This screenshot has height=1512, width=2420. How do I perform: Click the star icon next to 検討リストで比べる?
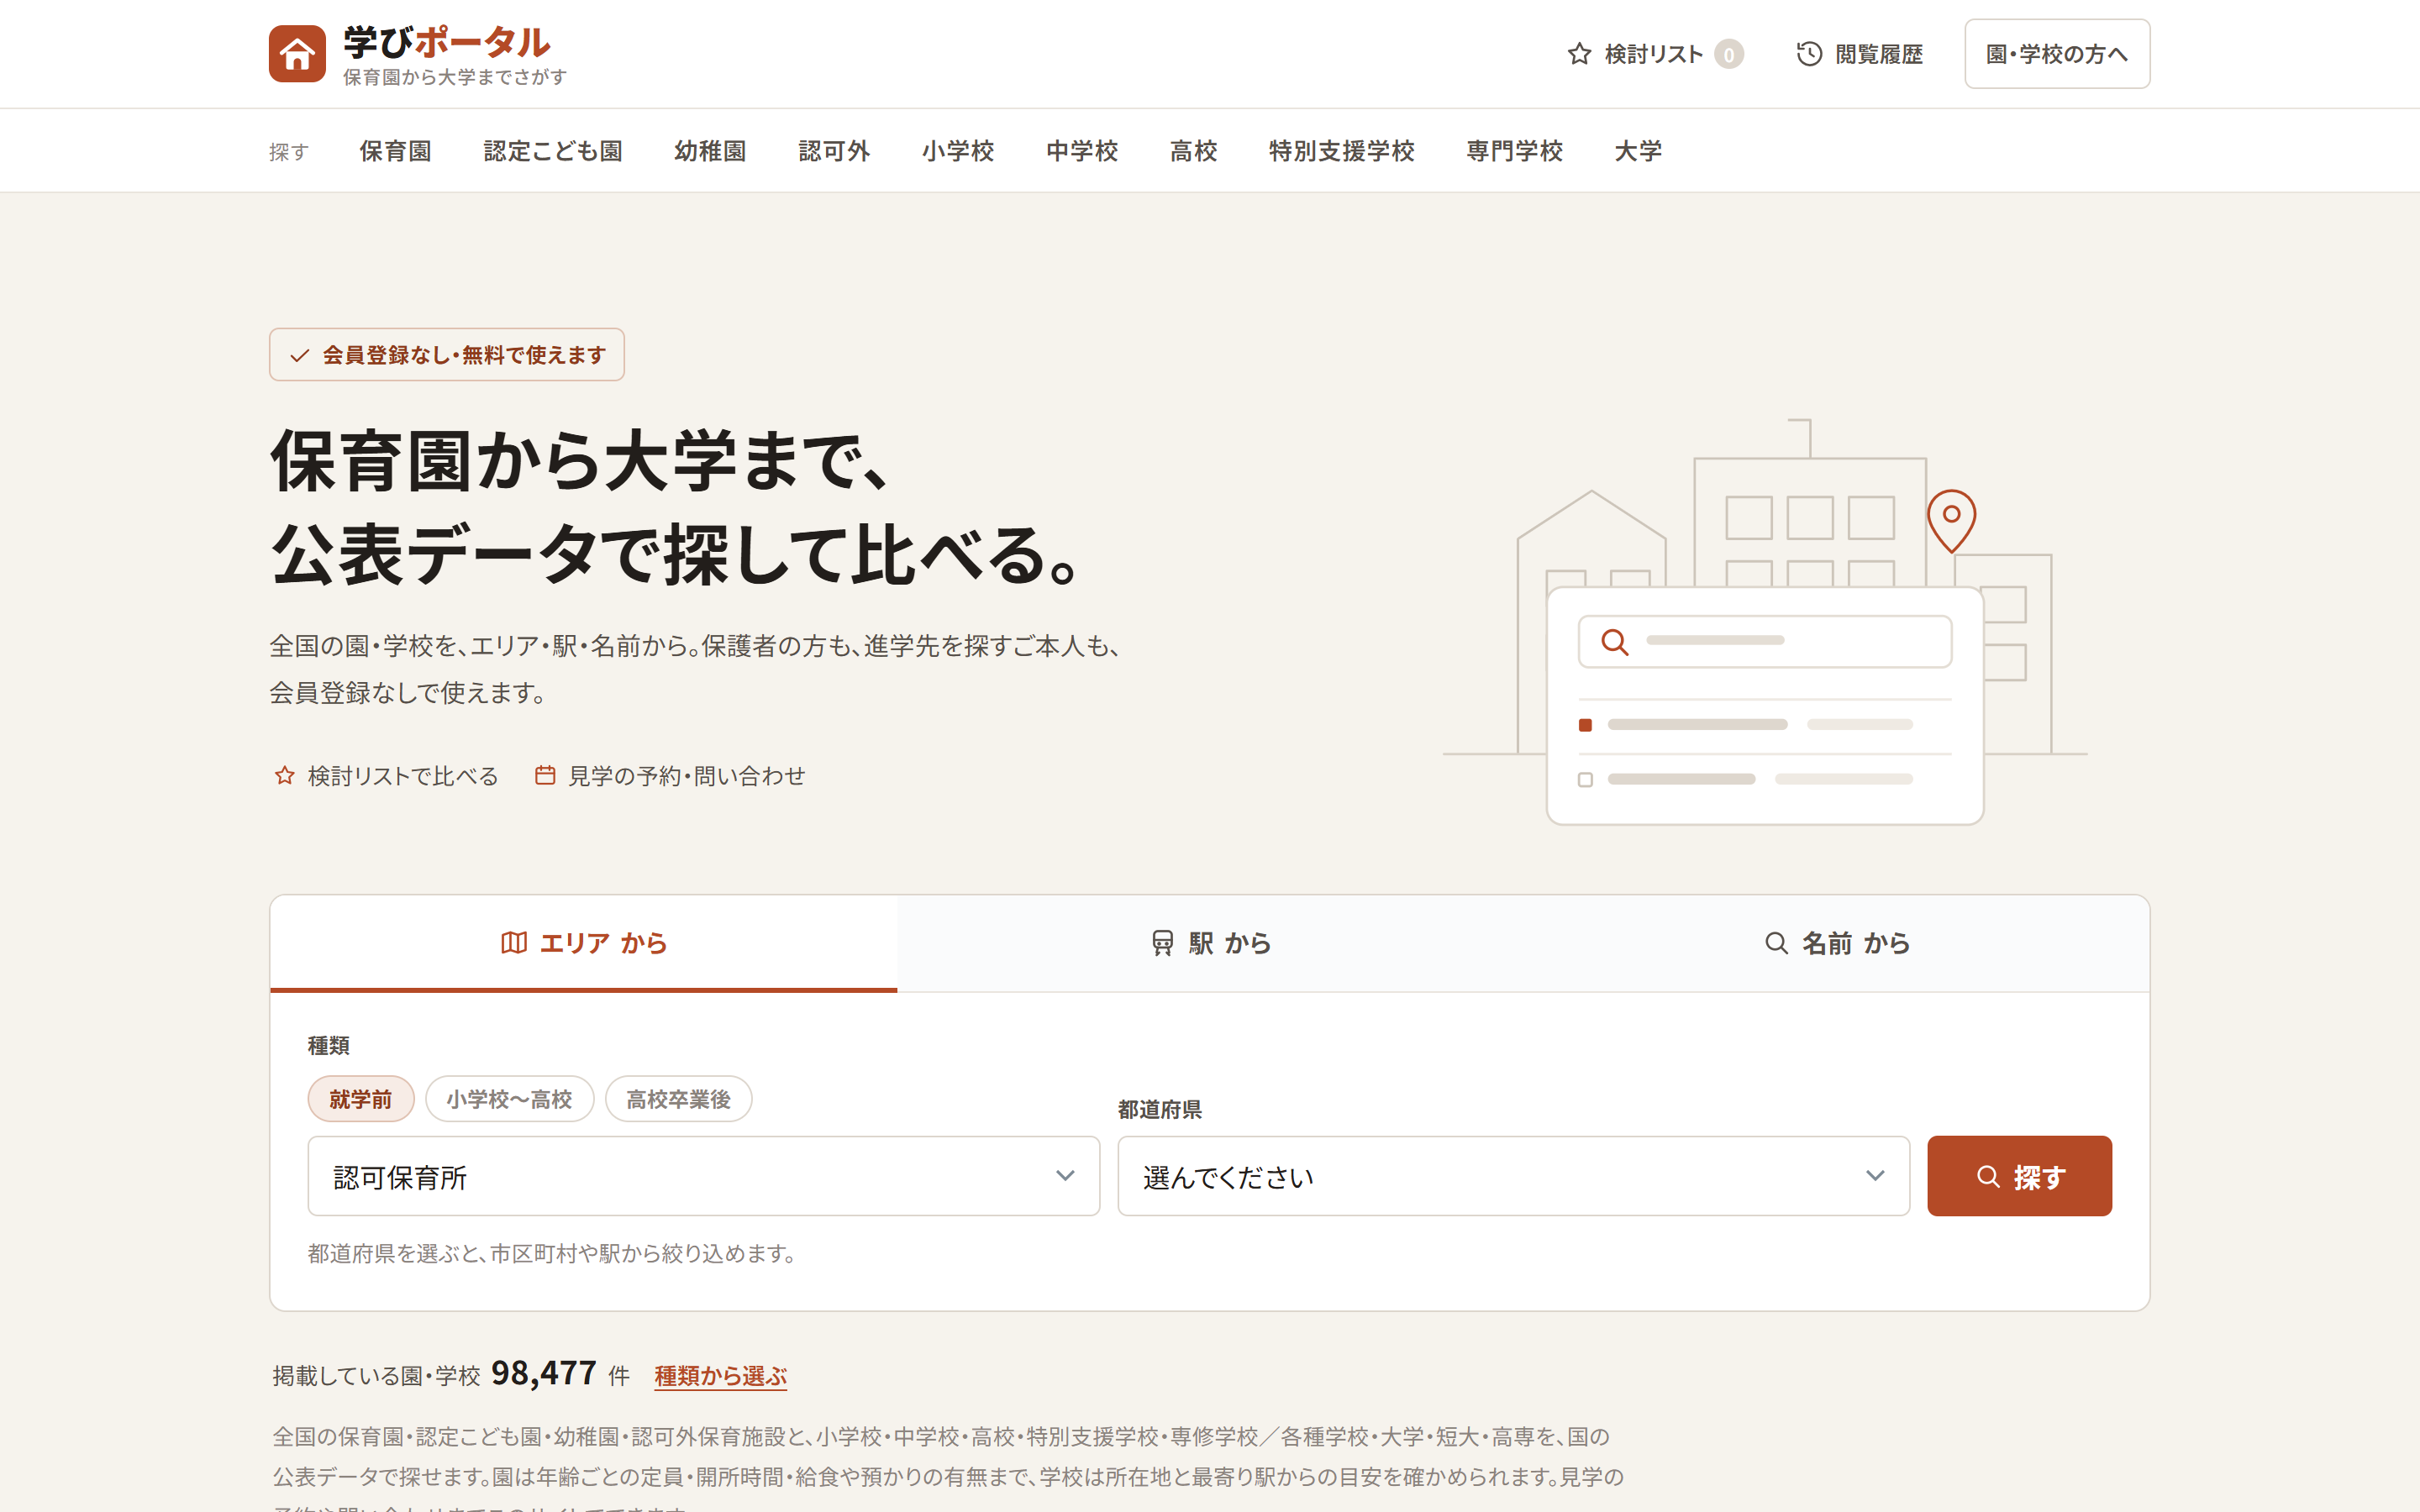[285, 776]
